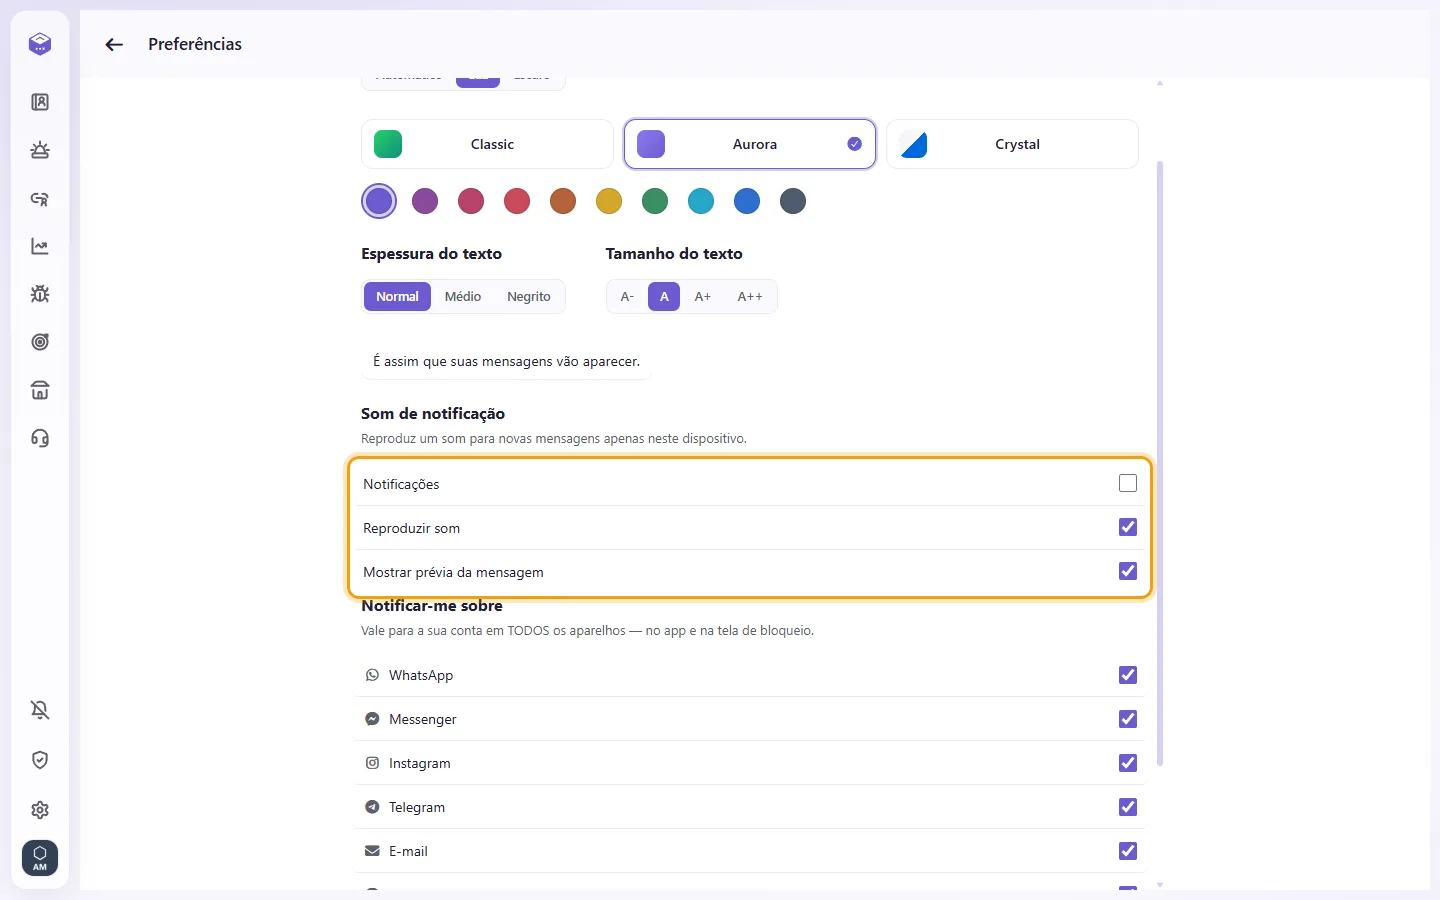This screenshot has width=1440, height=900.
Task: Select the A++ text size option
Action: tap(750, 297)
